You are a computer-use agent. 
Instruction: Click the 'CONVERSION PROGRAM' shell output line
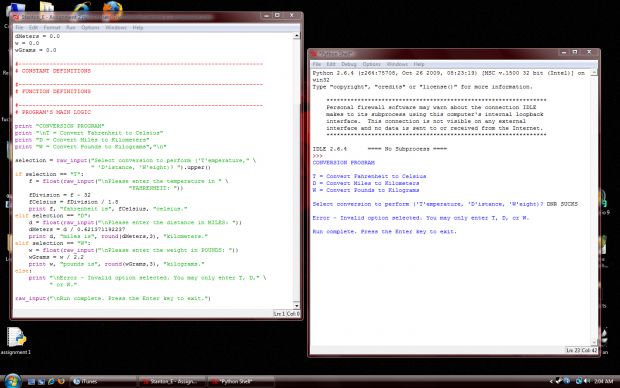point(344,163)
